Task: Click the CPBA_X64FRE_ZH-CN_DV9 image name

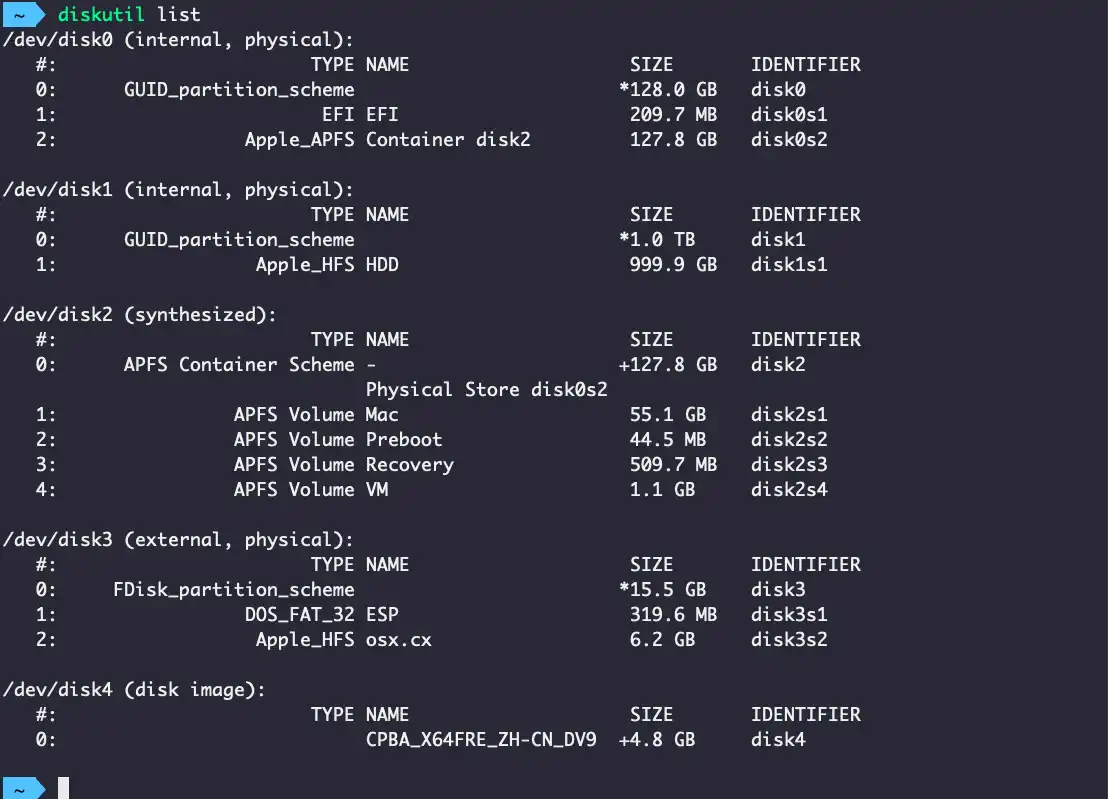Action: [481, 740]
